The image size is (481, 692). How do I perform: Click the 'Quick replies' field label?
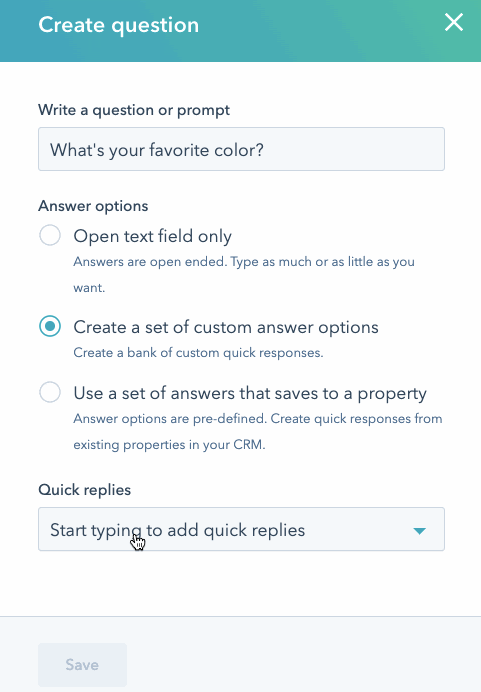click(84, 490)
